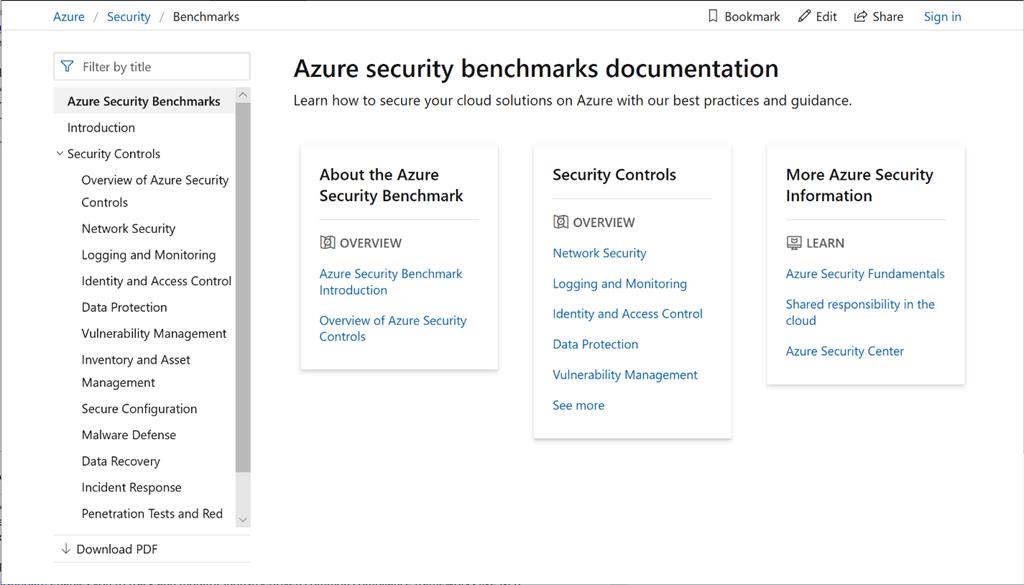Select Sign in
Viewport: 1024px width, 585px height.
(x=942, y=16)
